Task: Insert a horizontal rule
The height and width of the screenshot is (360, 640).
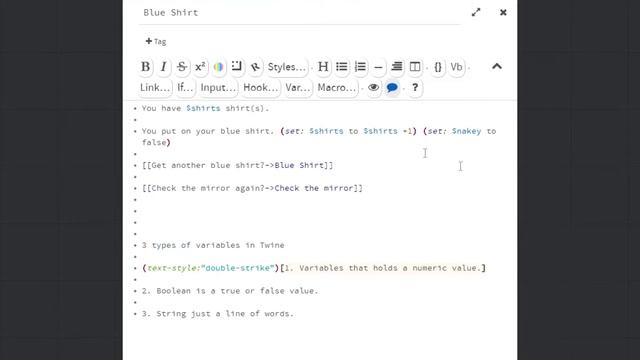Action: click(378, 67)
